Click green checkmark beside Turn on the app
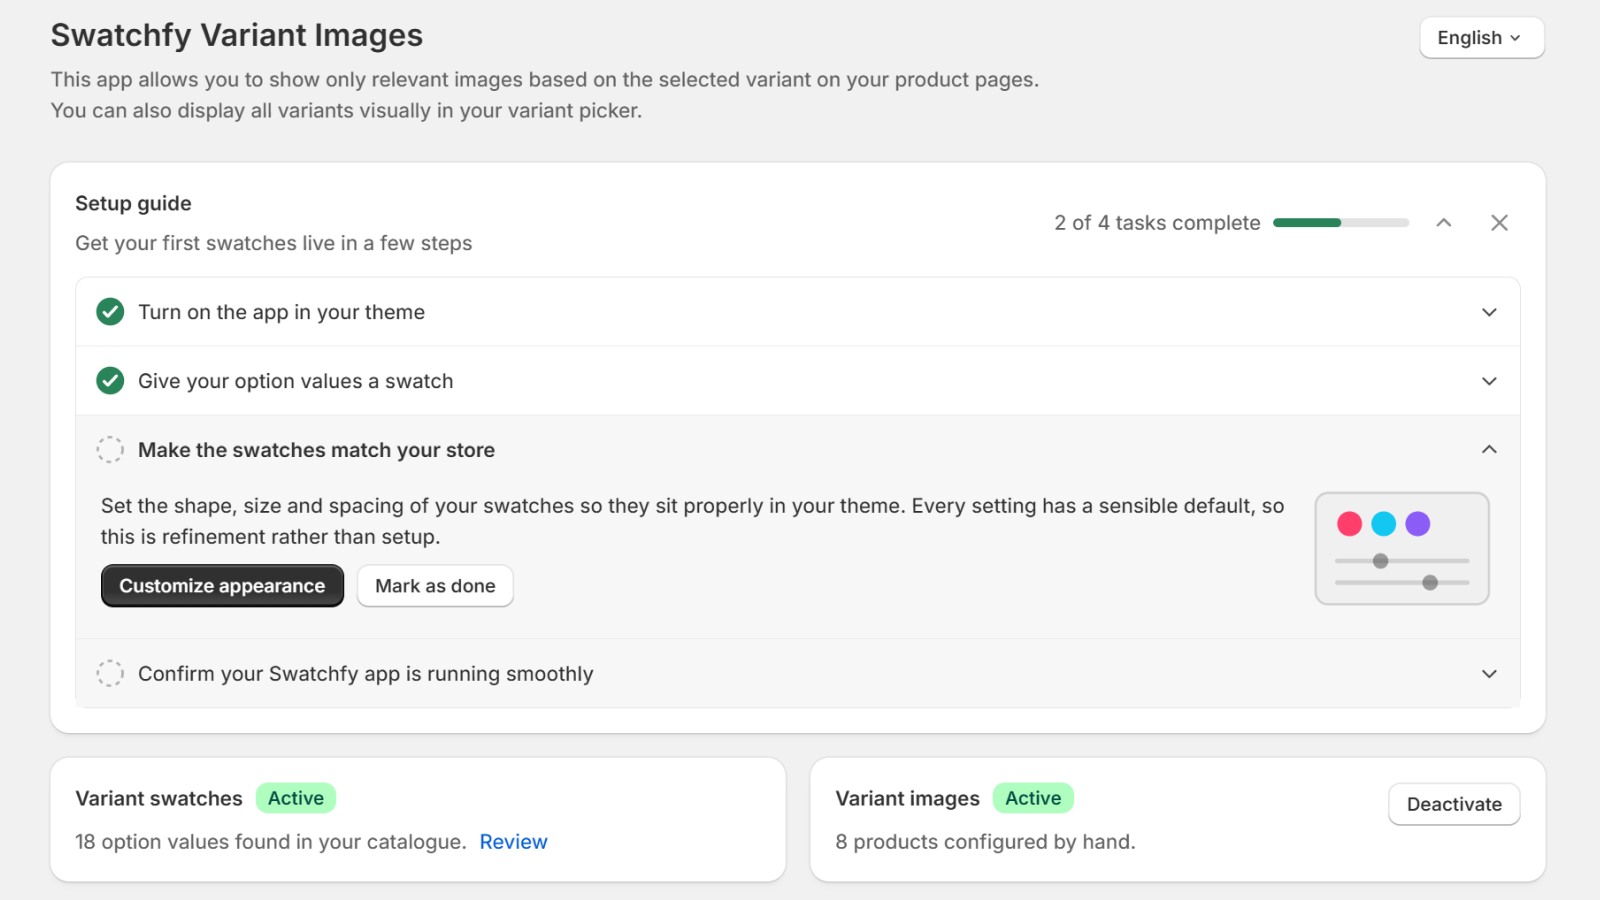 point(110,312)
